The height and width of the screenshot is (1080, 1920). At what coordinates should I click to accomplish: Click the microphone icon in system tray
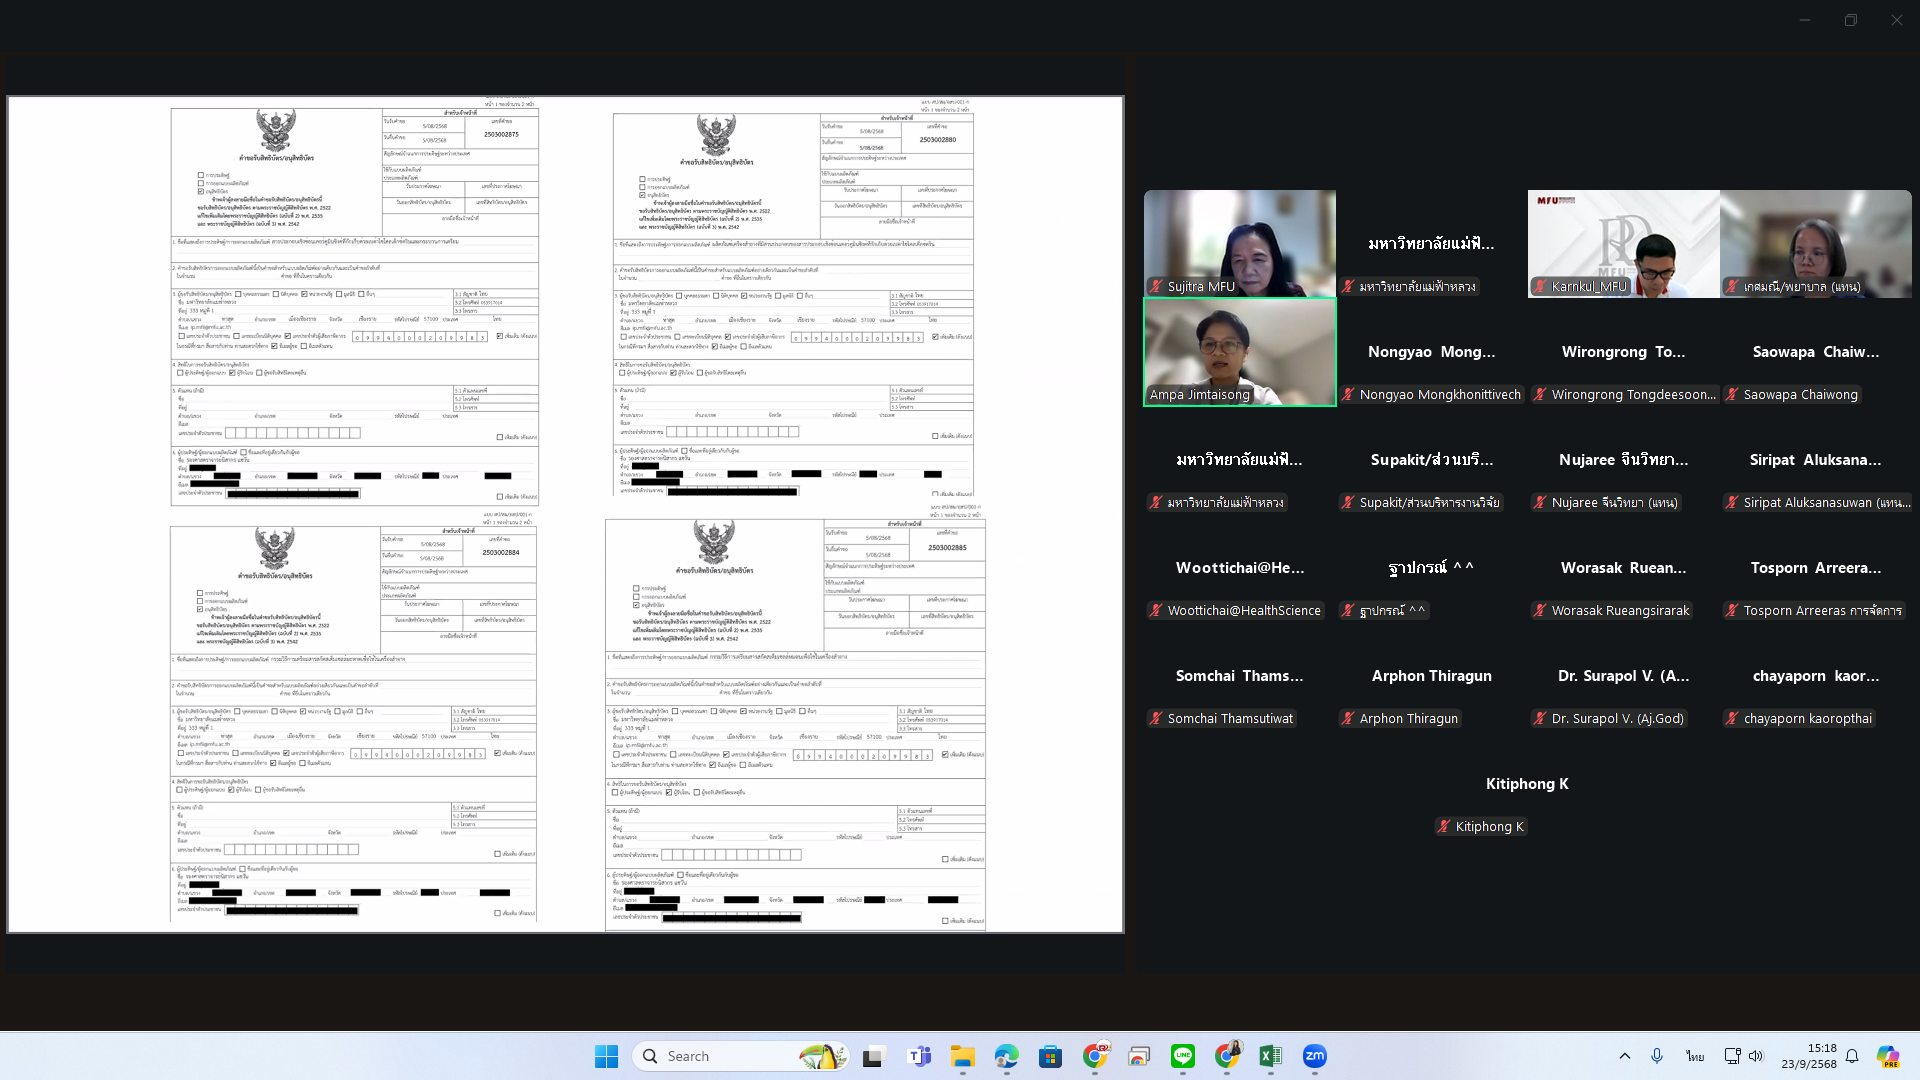point(1657,1056)
